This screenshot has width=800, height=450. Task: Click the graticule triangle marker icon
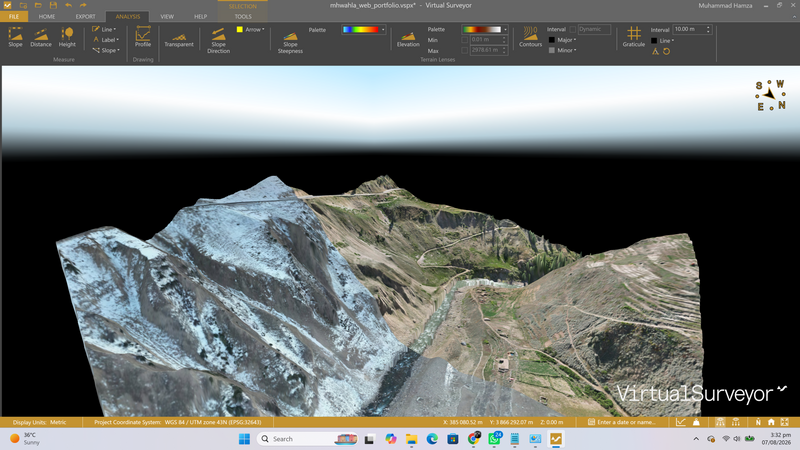656,52
